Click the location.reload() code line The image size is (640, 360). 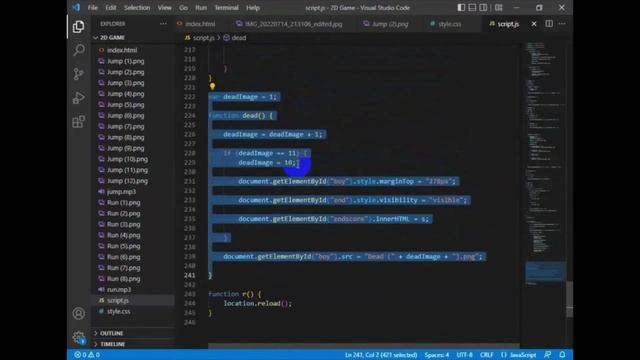coord(258,303)
